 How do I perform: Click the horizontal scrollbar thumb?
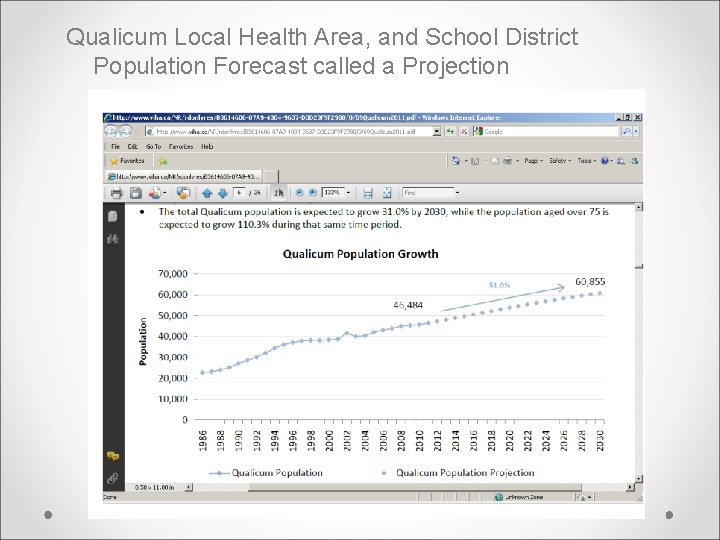pos(415,487)
